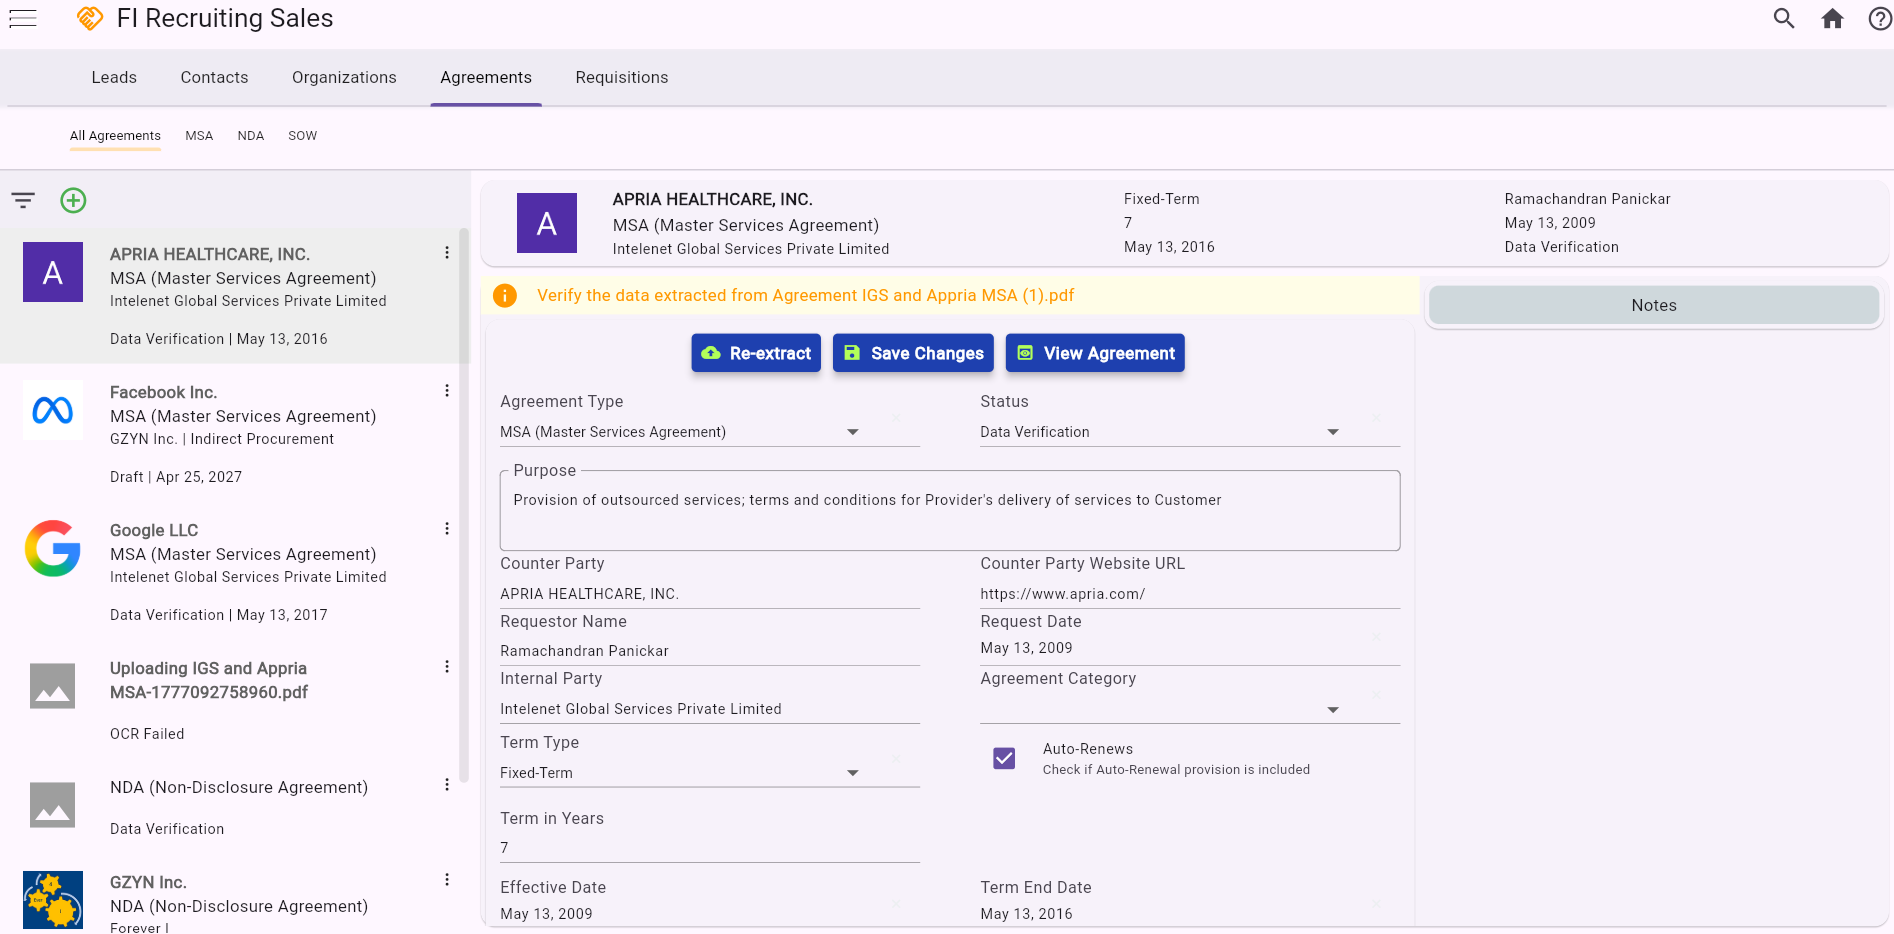The image size is (1894, 934).
Task: Select the Facebook Inc. agreement title
Action: coord(163,392)
